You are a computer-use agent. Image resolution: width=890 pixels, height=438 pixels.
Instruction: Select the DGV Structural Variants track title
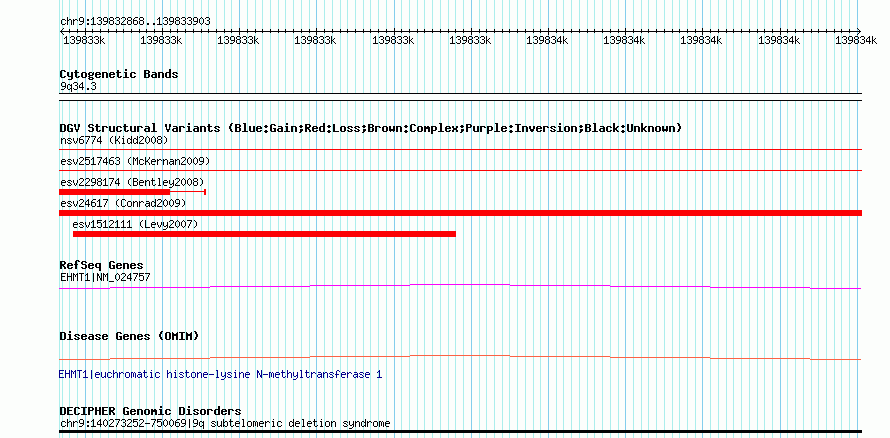click(x=371, y=128)
